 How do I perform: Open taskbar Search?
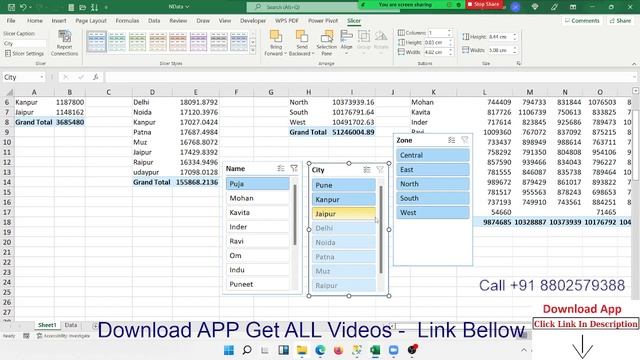tap(247, 350)
